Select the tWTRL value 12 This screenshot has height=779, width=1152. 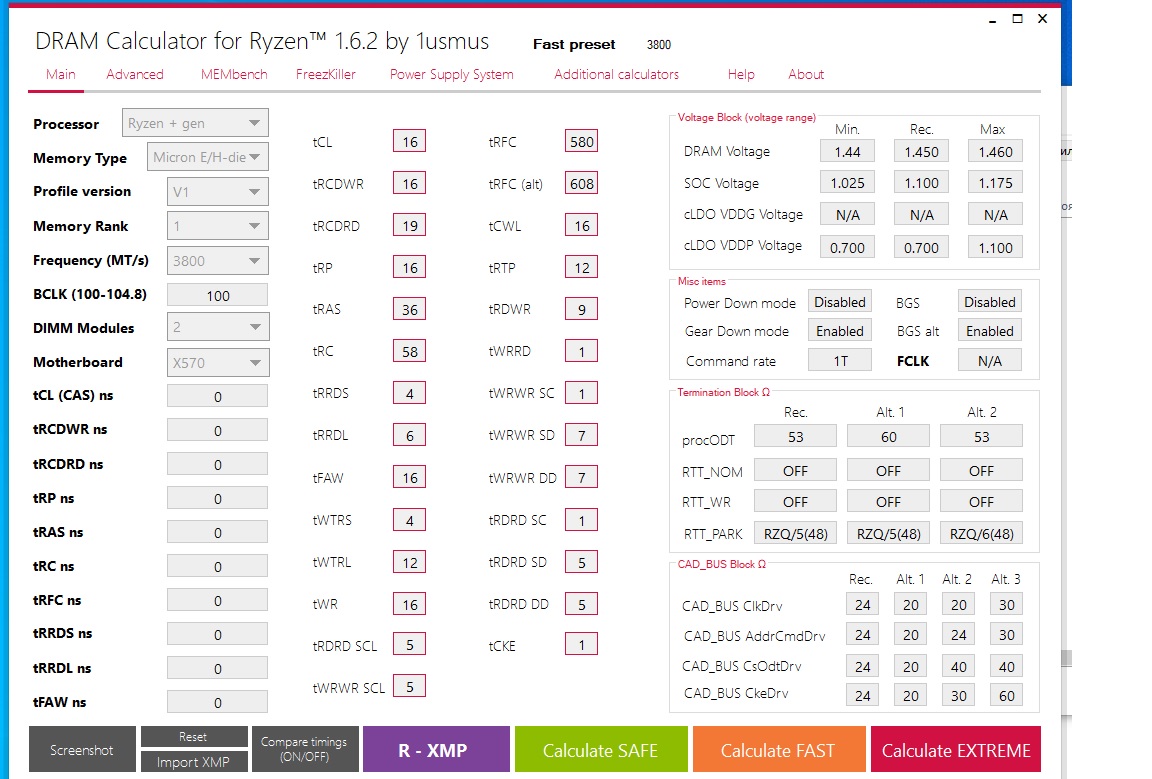click(409, 562)
